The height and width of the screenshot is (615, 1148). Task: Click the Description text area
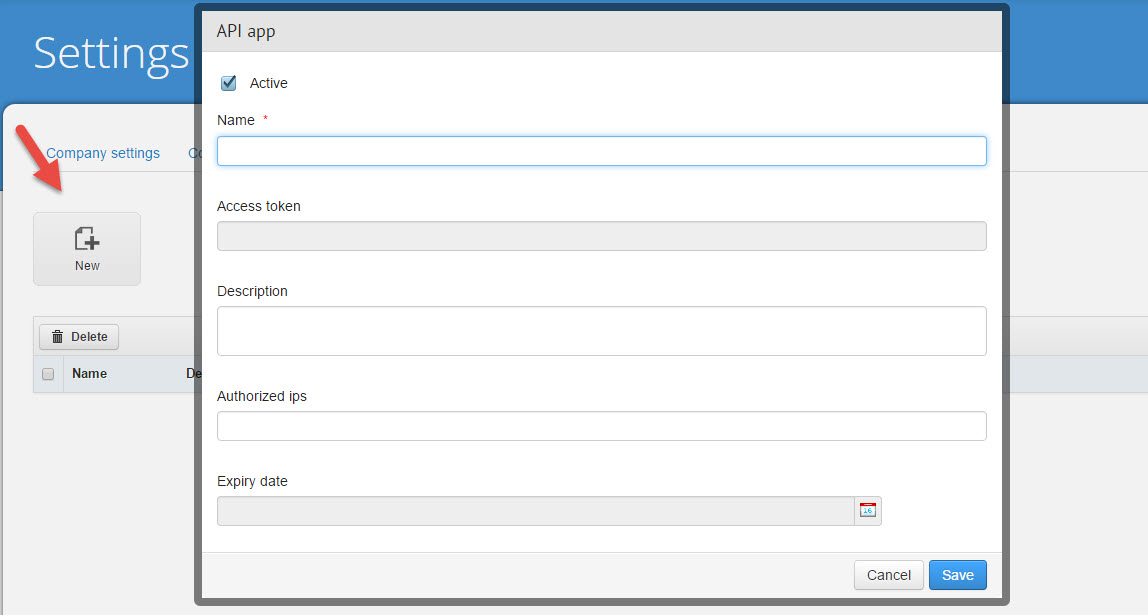(600, 330)
